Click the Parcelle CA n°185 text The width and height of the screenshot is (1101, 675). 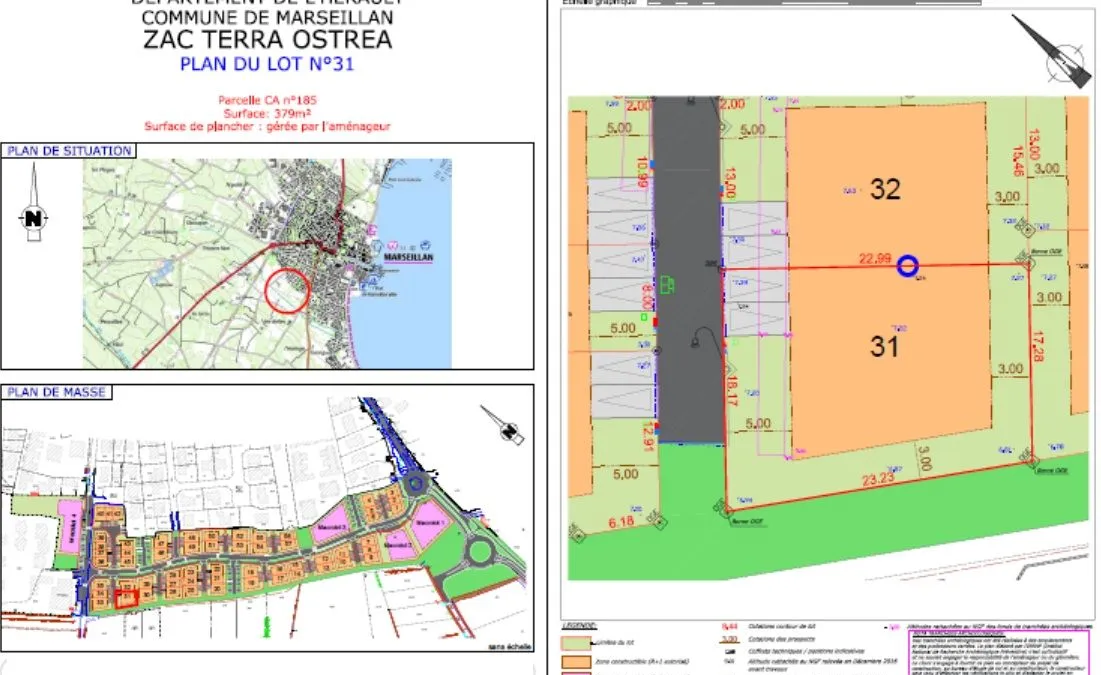pyautogui.click(x=267, y=100)
